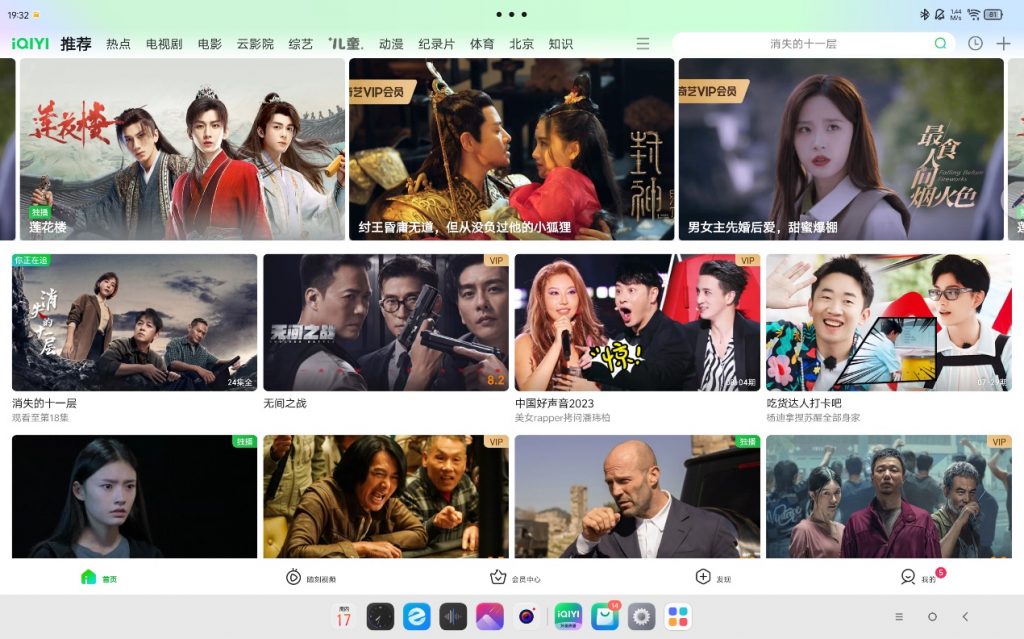The height and width of the screenshot is (639, 1024).
Task: Open the show 消失的十一层
Action: click(135, 320)
